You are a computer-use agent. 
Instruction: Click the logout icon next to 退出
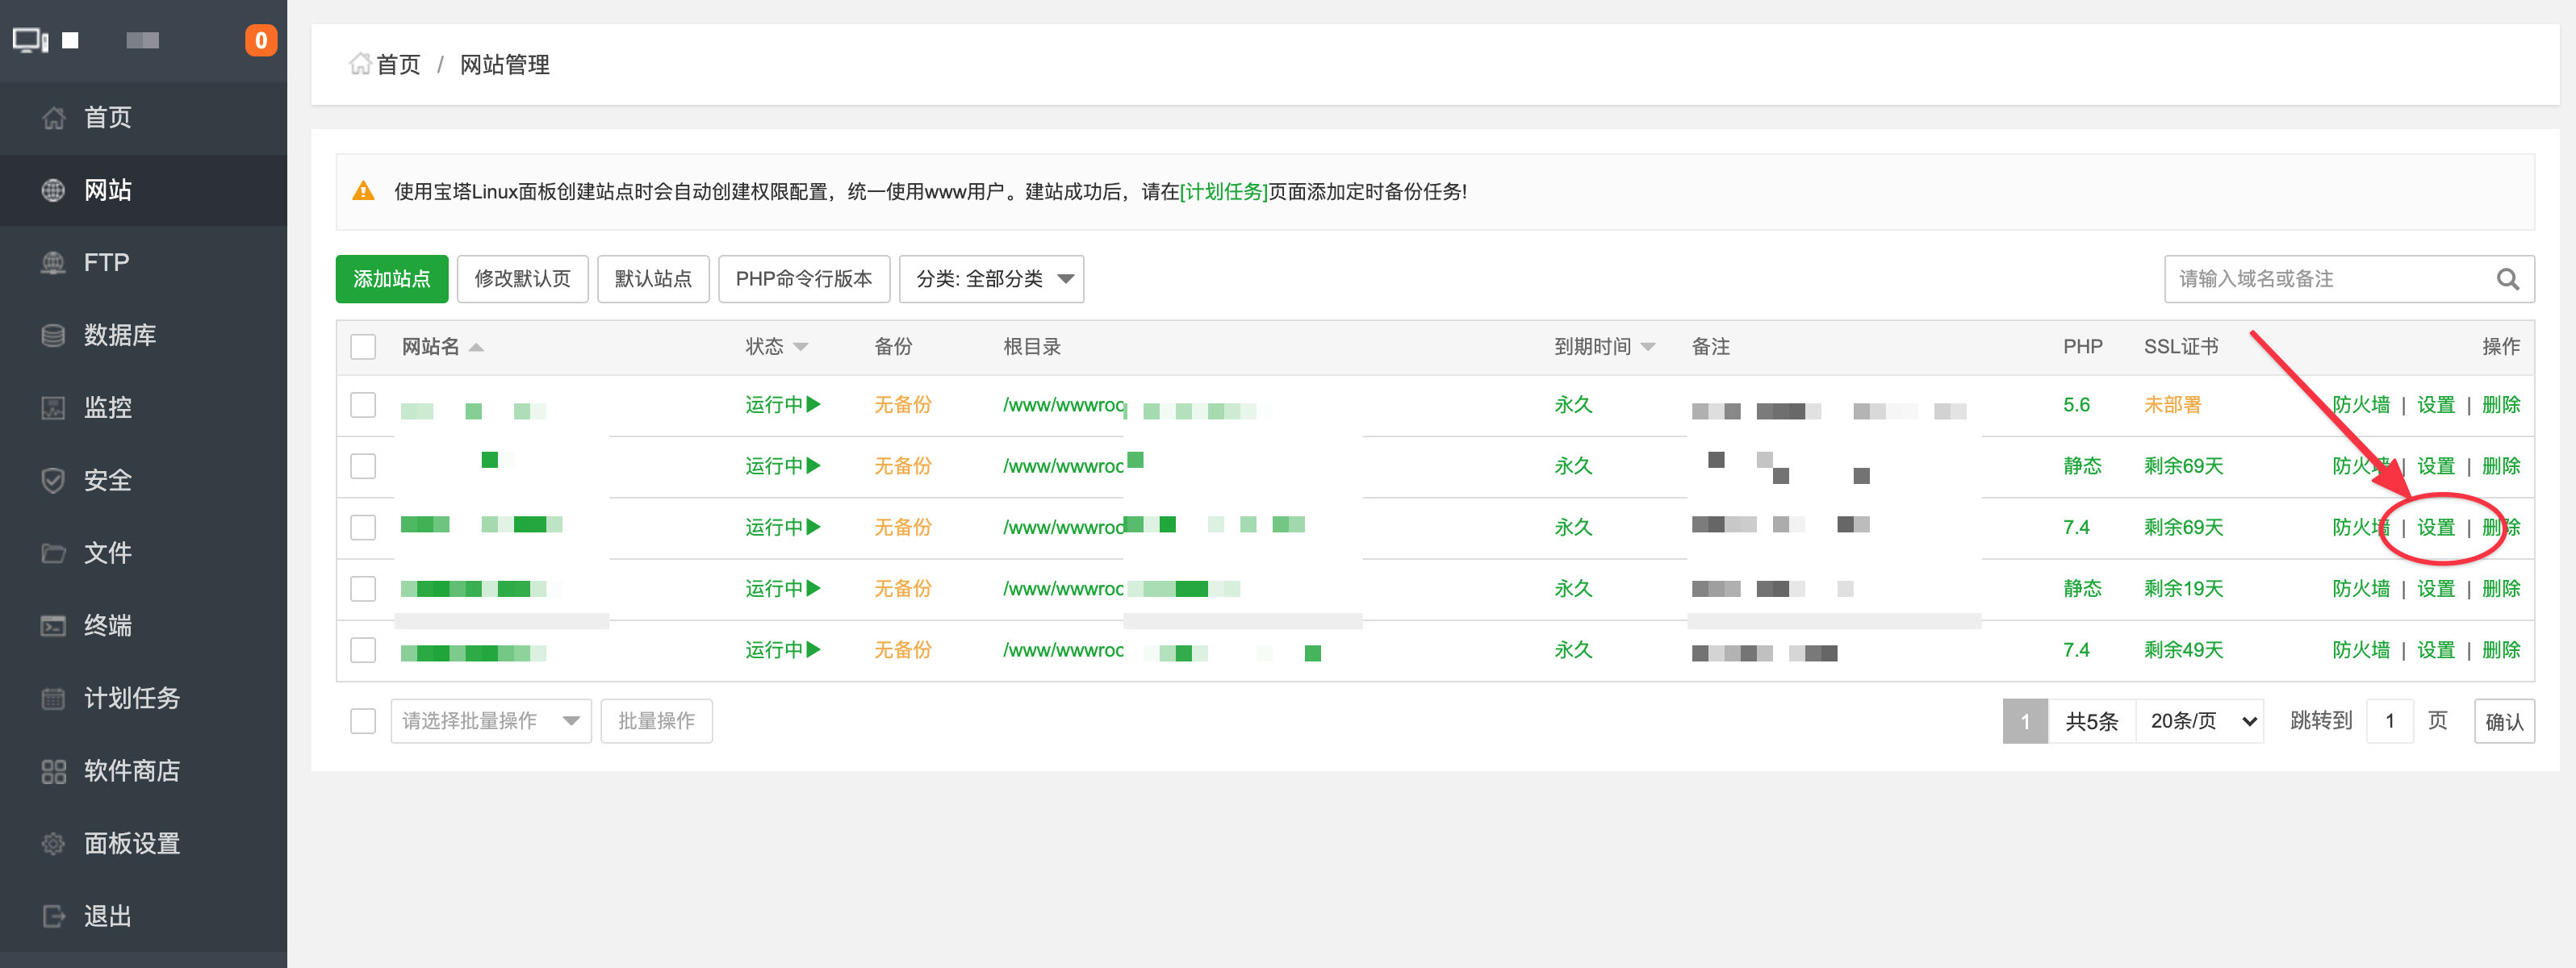tap(54, 916)
